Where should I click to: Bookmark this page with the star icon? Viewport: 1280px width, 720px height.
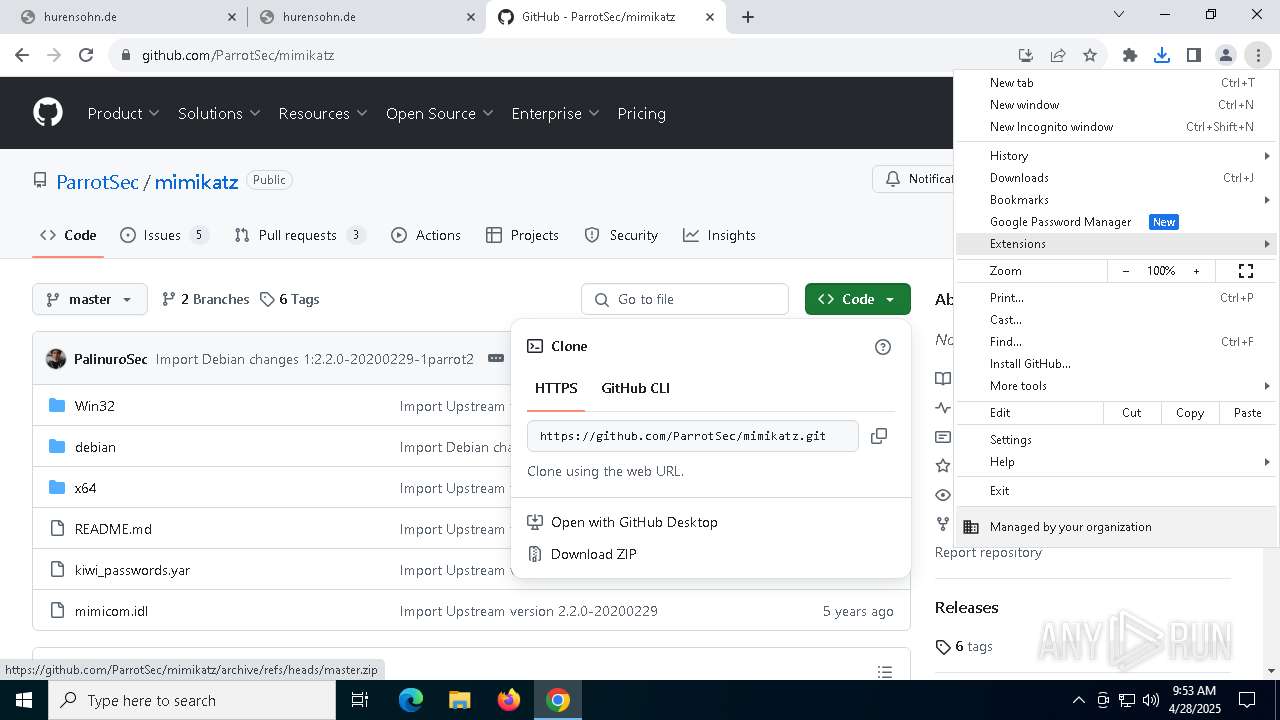pyautogui.click(x=1090, y=55)
